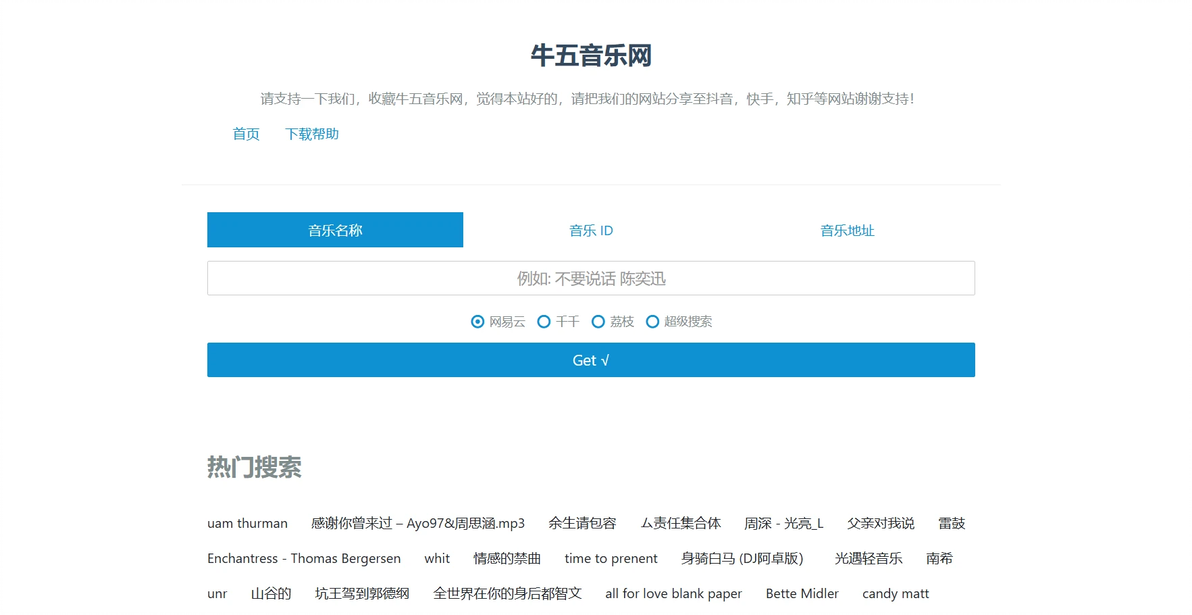Open all for love blank paper search
Screen dimensions: 1192x615
[x=674, y=594]
